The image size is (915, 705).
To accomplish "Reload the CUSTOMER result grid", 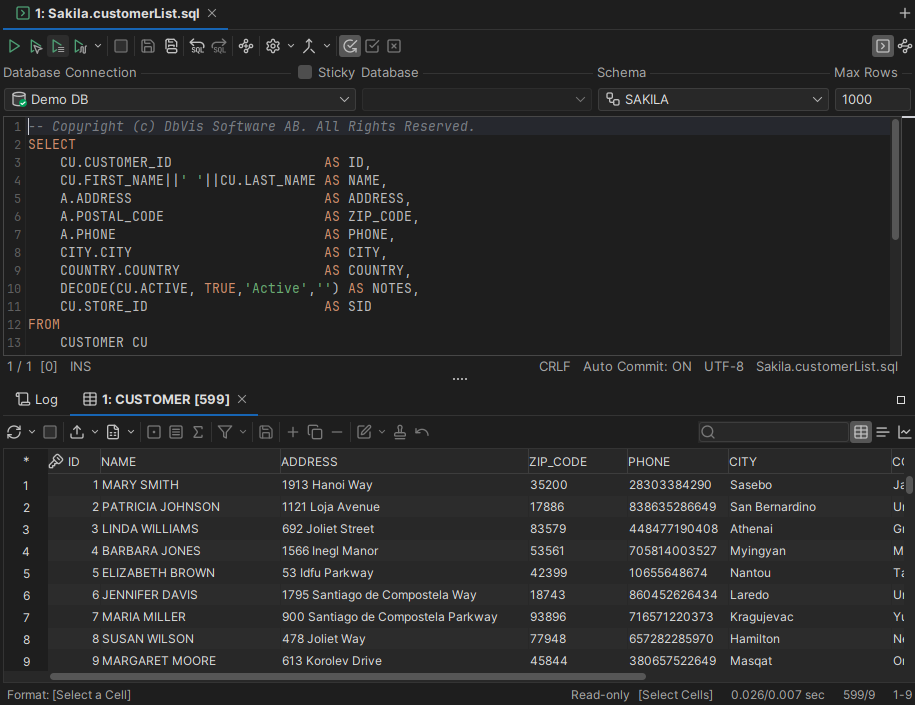I will pyautogui.click(x=14, y=431).
